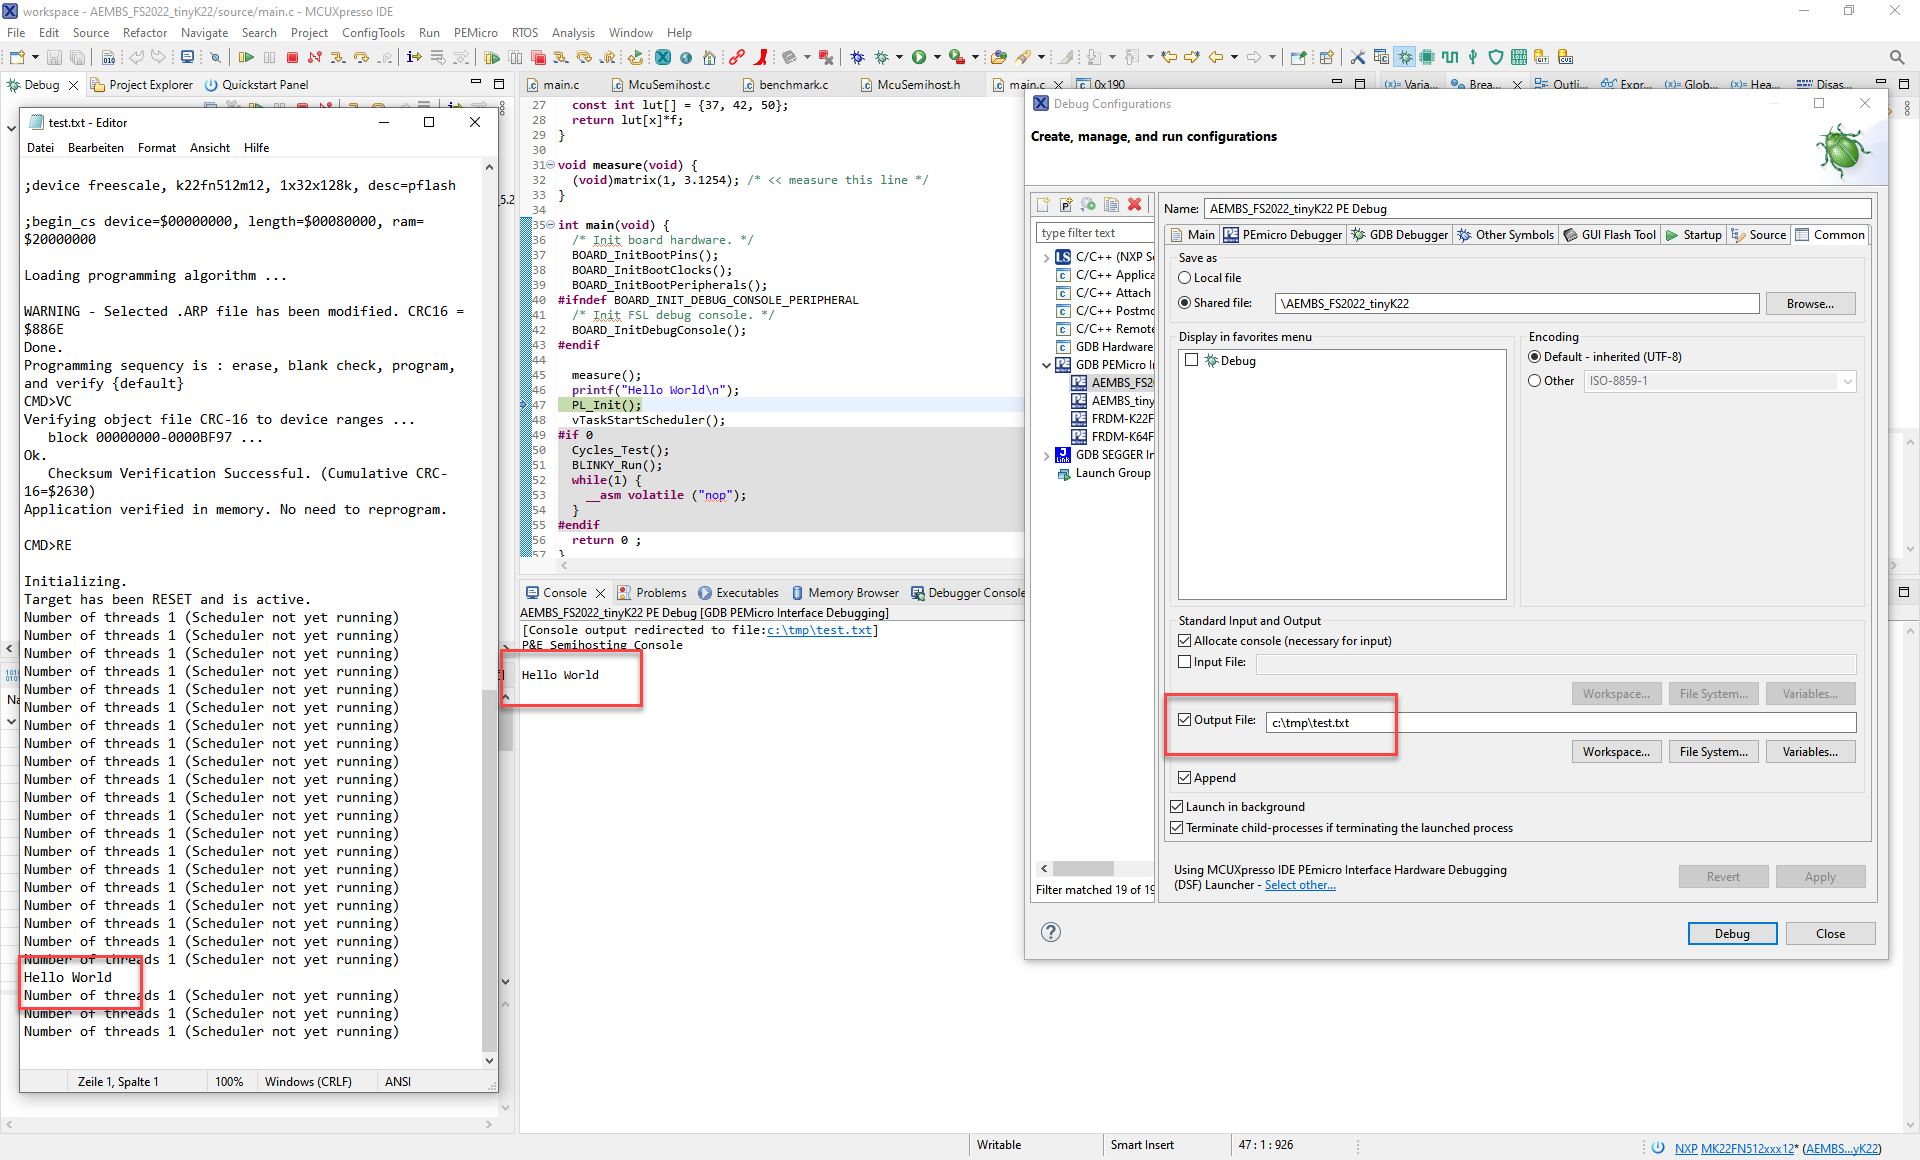Open the c:\tmp\test.txt console link
This screenshot has height=1160, width=1920.
click(x=819, y=630)
